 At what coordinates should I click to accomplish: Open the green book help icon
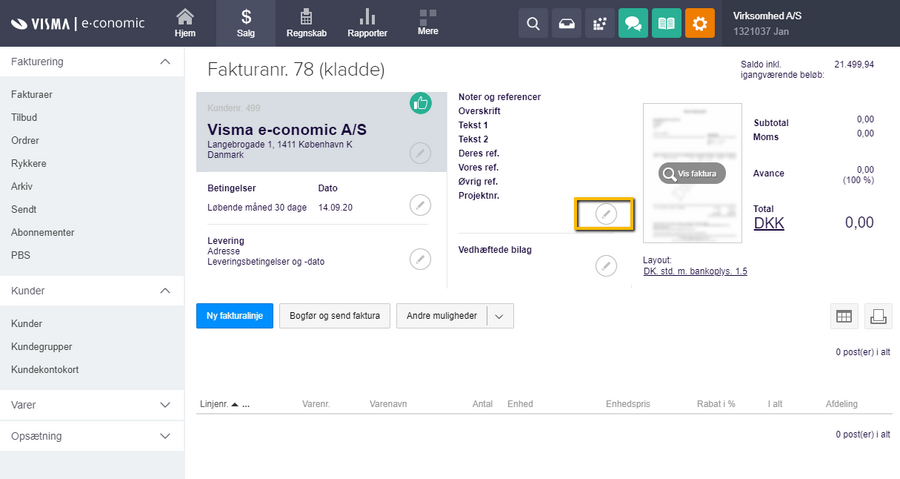666,23
